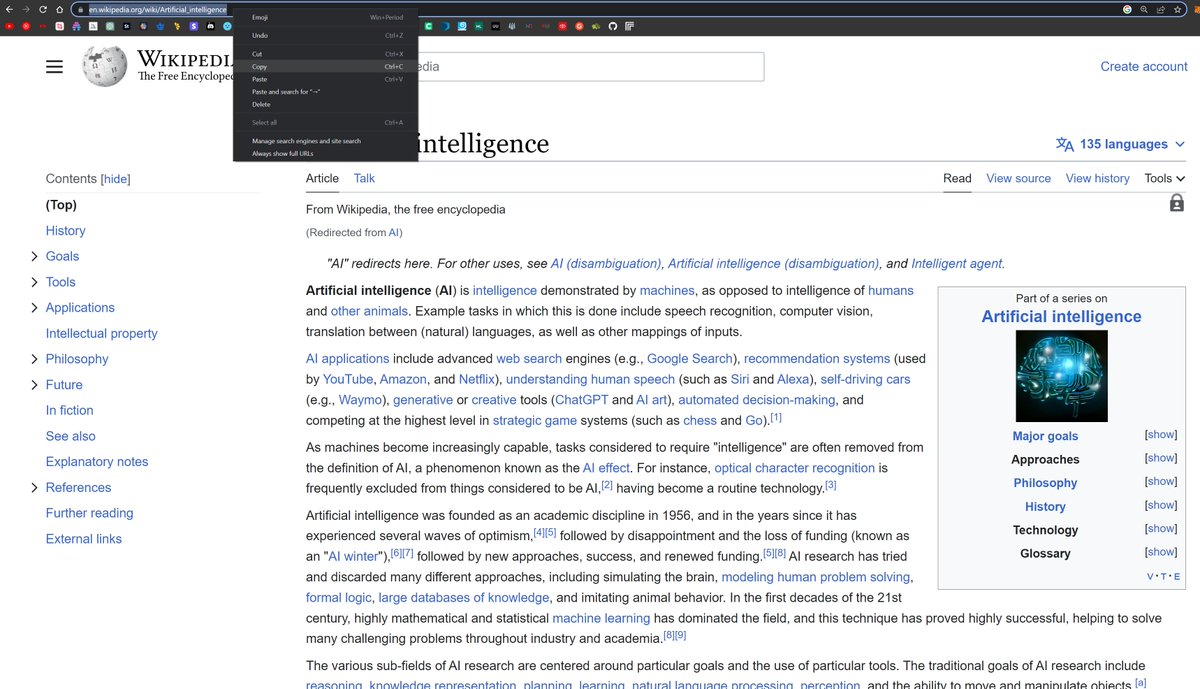Open the ChatGPT article link

point(580,400)
